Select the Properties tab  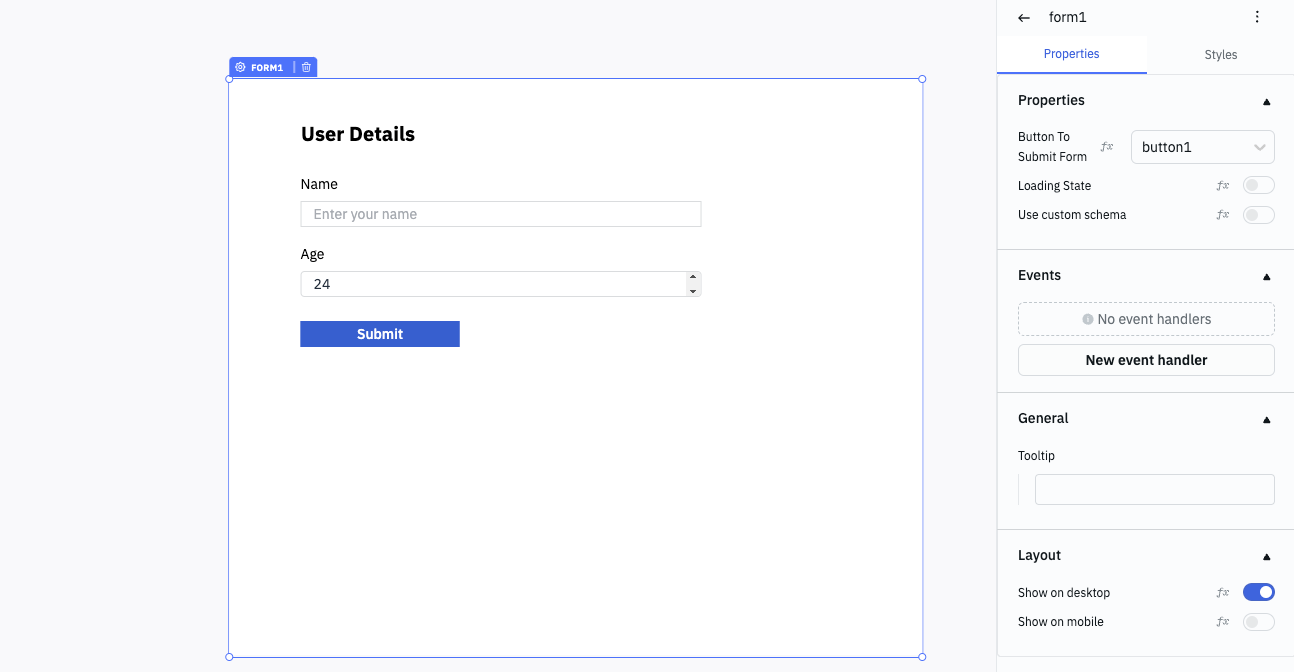(x=1071, y=54)
